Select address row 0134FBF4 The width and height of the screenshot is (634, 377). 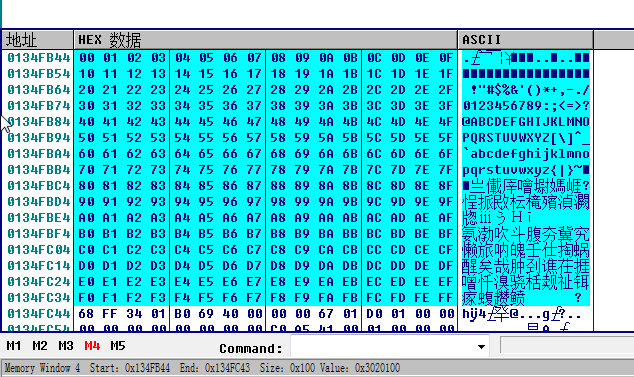(39, 234)
